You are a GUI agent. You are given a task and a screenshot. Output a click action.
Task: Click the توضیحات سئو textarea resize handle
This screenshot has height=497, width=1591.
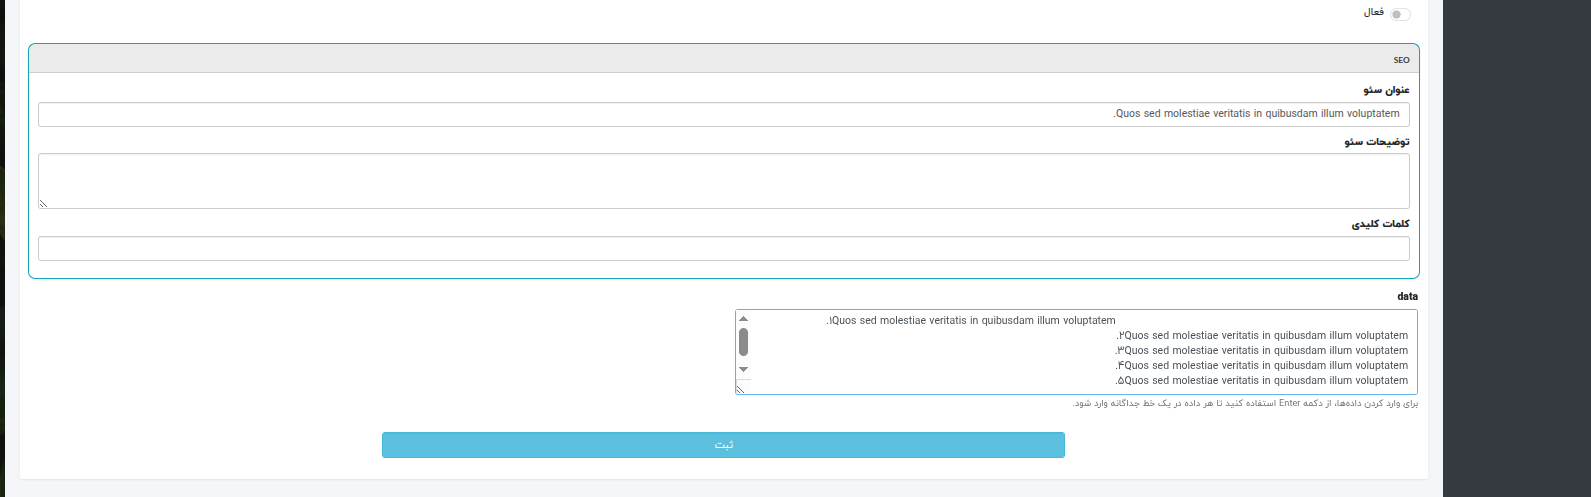(x=43, y=204)
